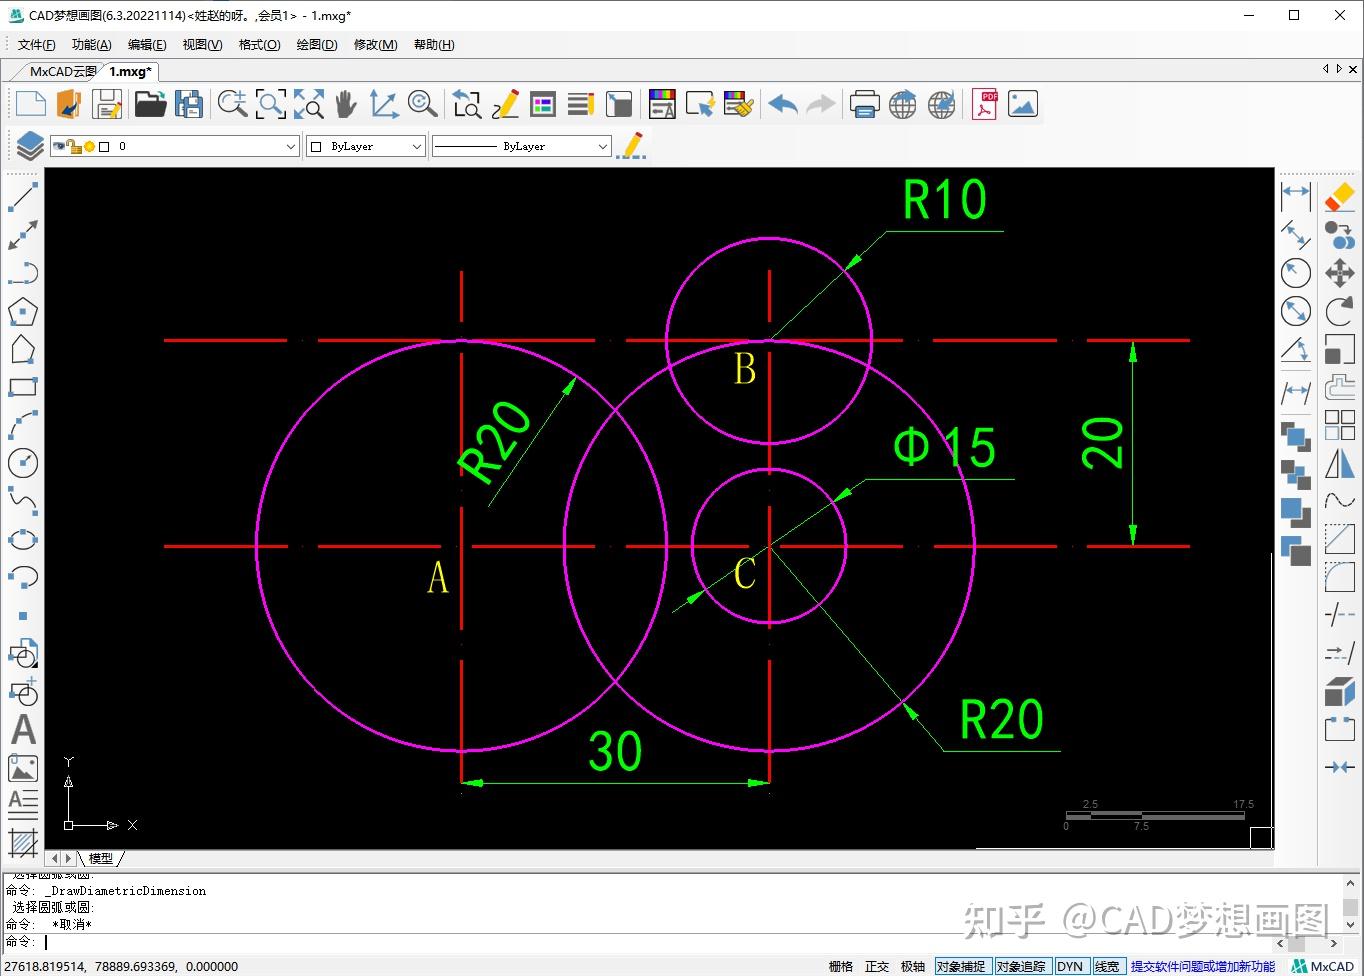Switch to the MxCAD云图 tab

pyautogui.click(x=62, y=71)
